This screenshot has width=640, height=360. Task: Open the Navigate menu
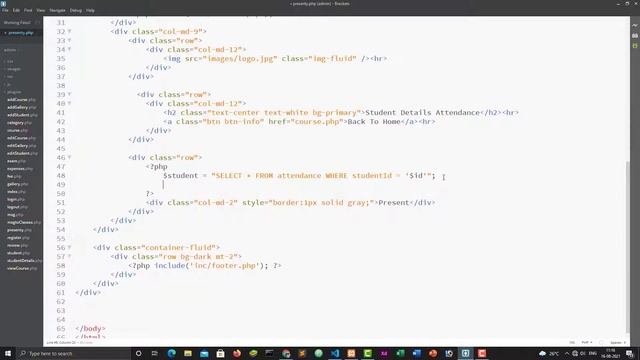57,10
